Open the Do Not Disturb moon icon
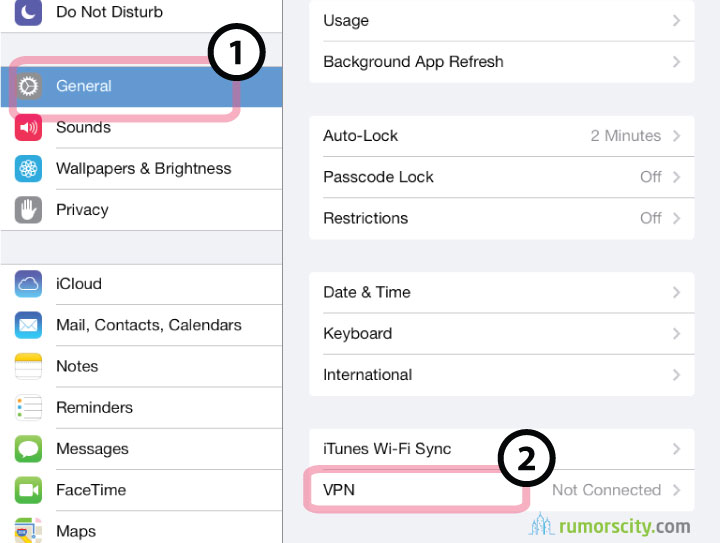The image size is (720, 543). tap(28, 12)
